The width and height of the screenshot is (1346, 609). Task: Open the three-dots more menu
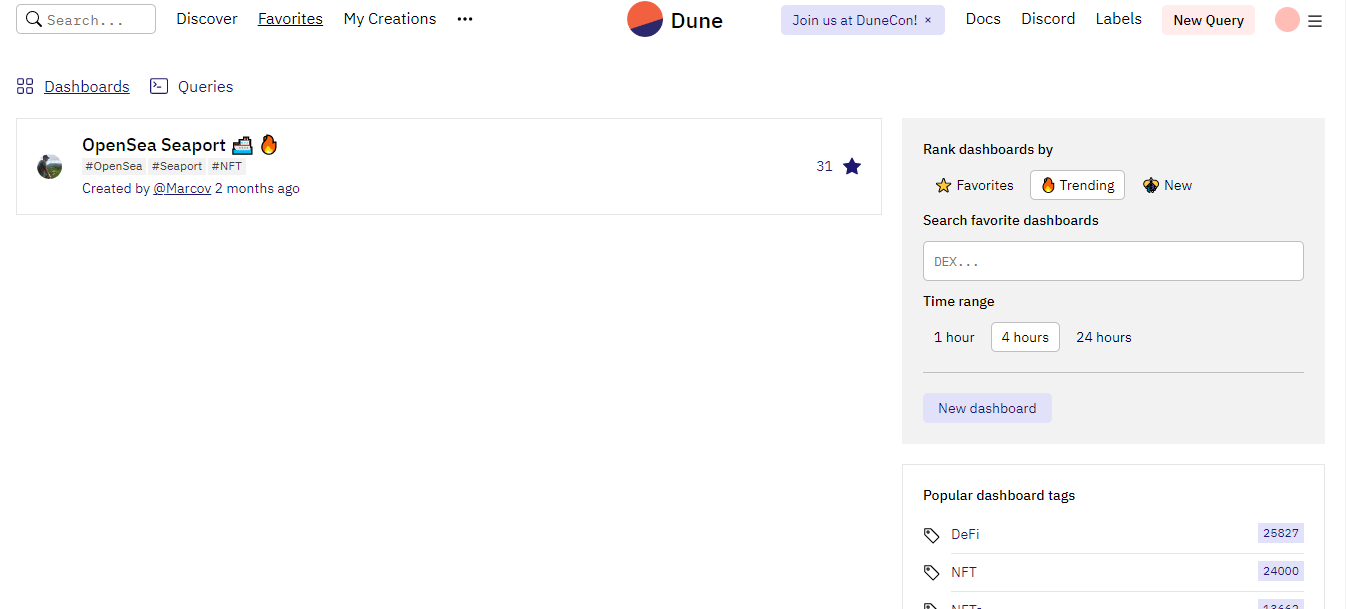click(x=465, y=19)
